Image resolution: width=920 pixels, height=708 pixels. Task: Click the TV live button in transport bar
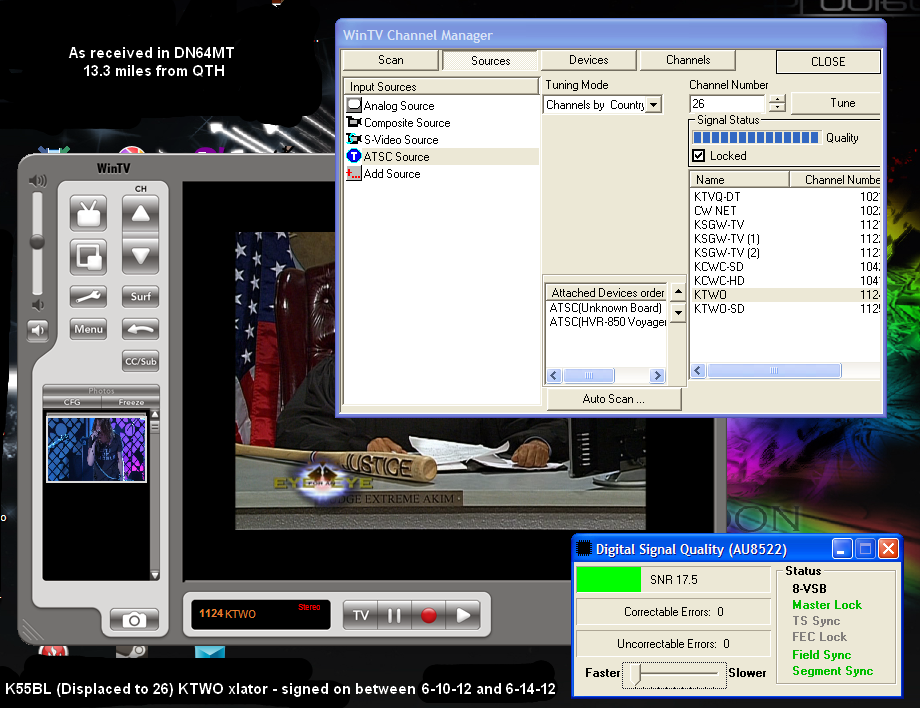360,615
